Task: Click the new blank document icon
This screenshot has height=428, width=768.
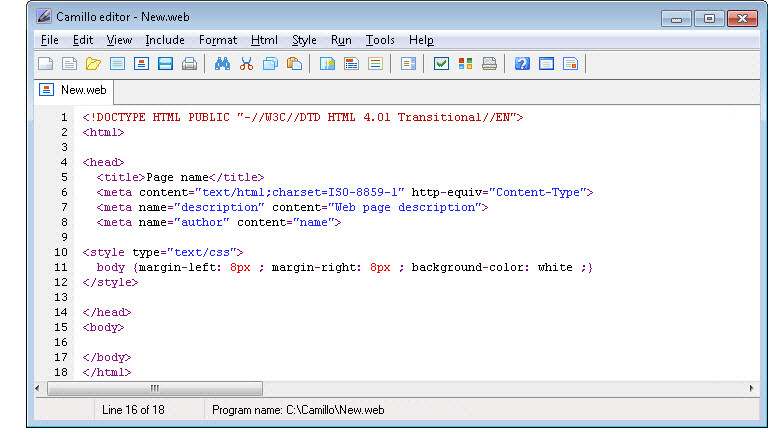Action: pos(46,64)
